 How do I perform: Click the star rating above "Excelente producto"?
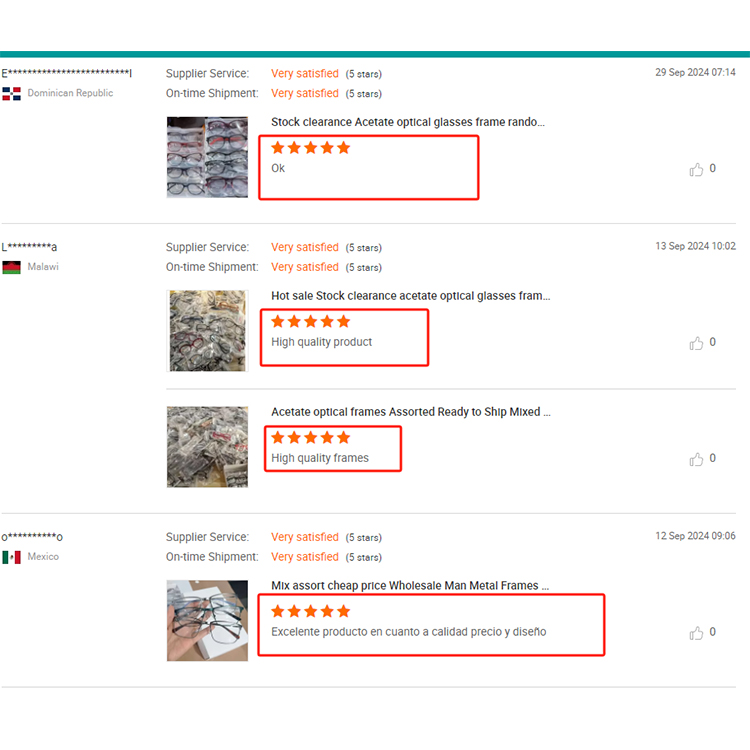pos(310,611)
